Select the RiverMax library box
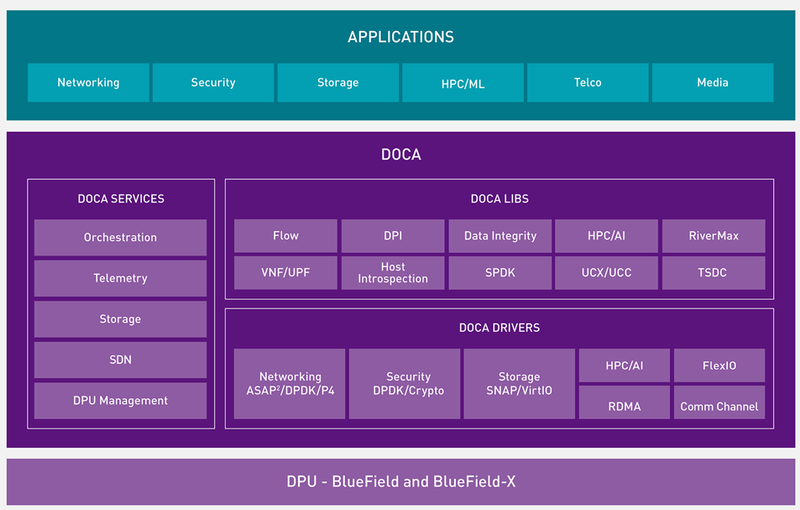Viewport: 800px width, 510px height. click(714, 236)
